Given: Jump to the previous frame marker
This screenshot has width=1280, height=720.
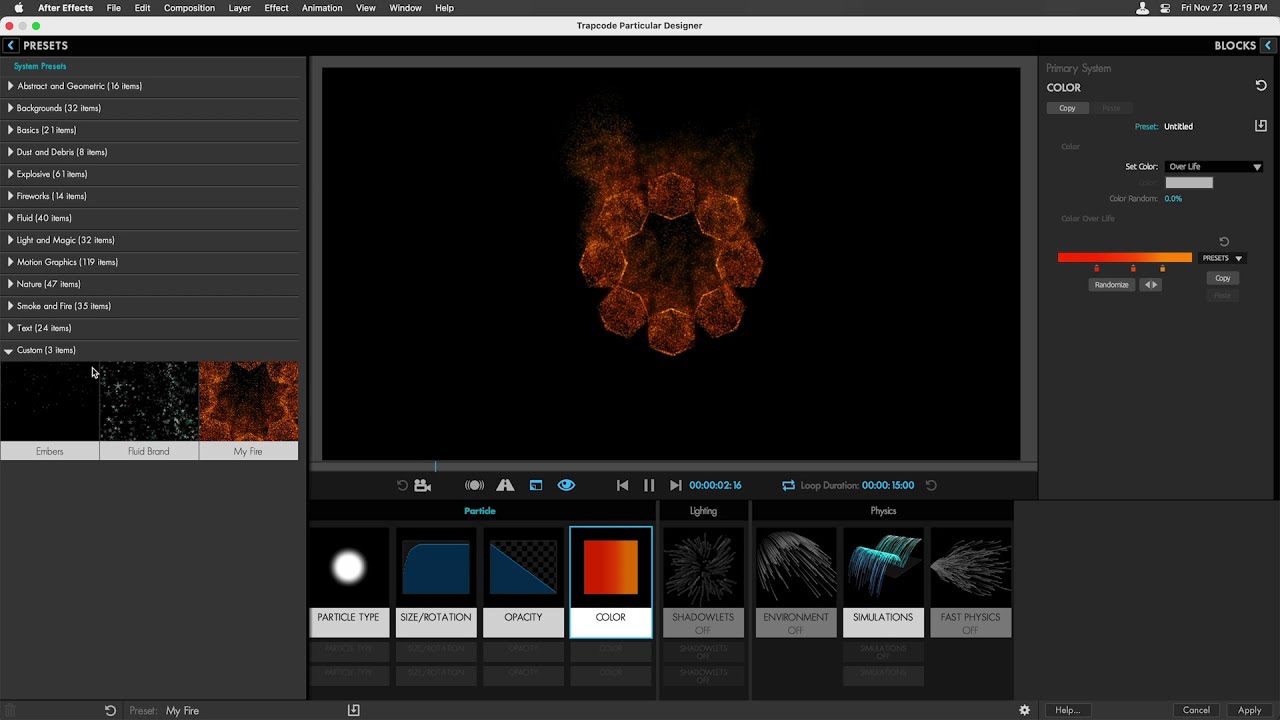Looking at the screenshot, I should pos(622,485).
